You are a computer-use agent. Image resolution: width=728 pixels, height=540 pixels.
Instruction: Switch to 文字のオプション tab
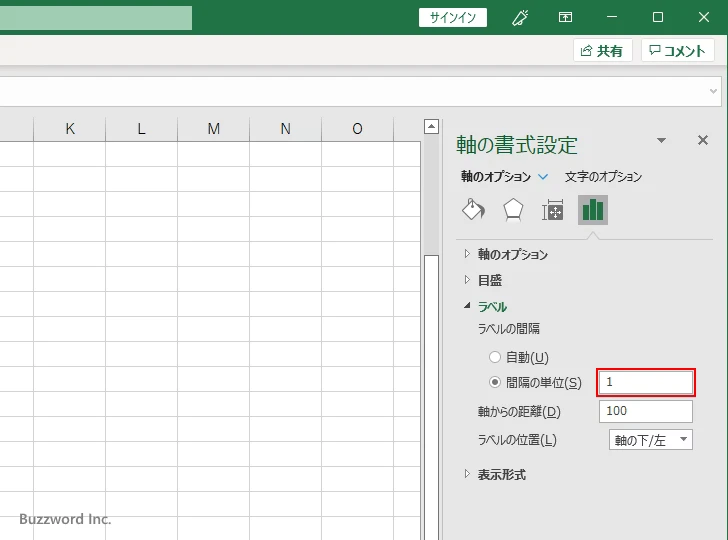point(603,176)
